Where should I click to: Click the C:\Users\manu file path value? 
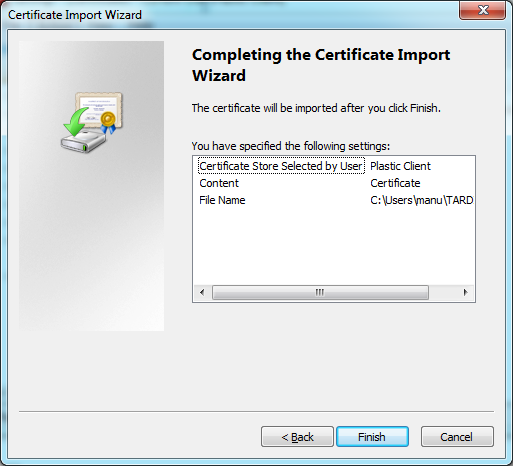click(x=422, y=200)
